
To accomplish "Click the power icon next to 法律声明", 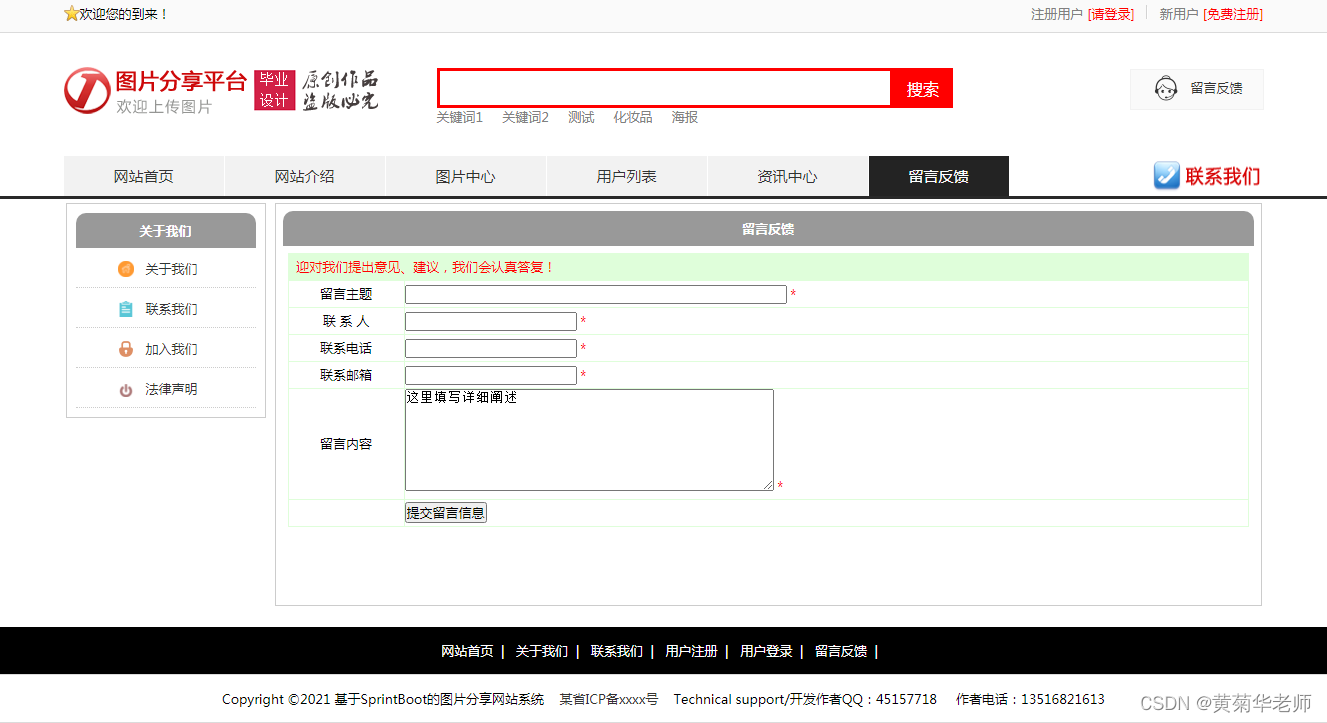I will [126, 390].
